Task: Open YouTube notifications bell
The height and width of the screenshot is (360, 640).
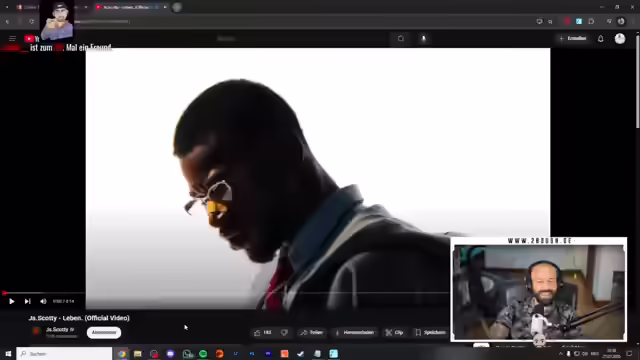Action: tap(600, 39)
